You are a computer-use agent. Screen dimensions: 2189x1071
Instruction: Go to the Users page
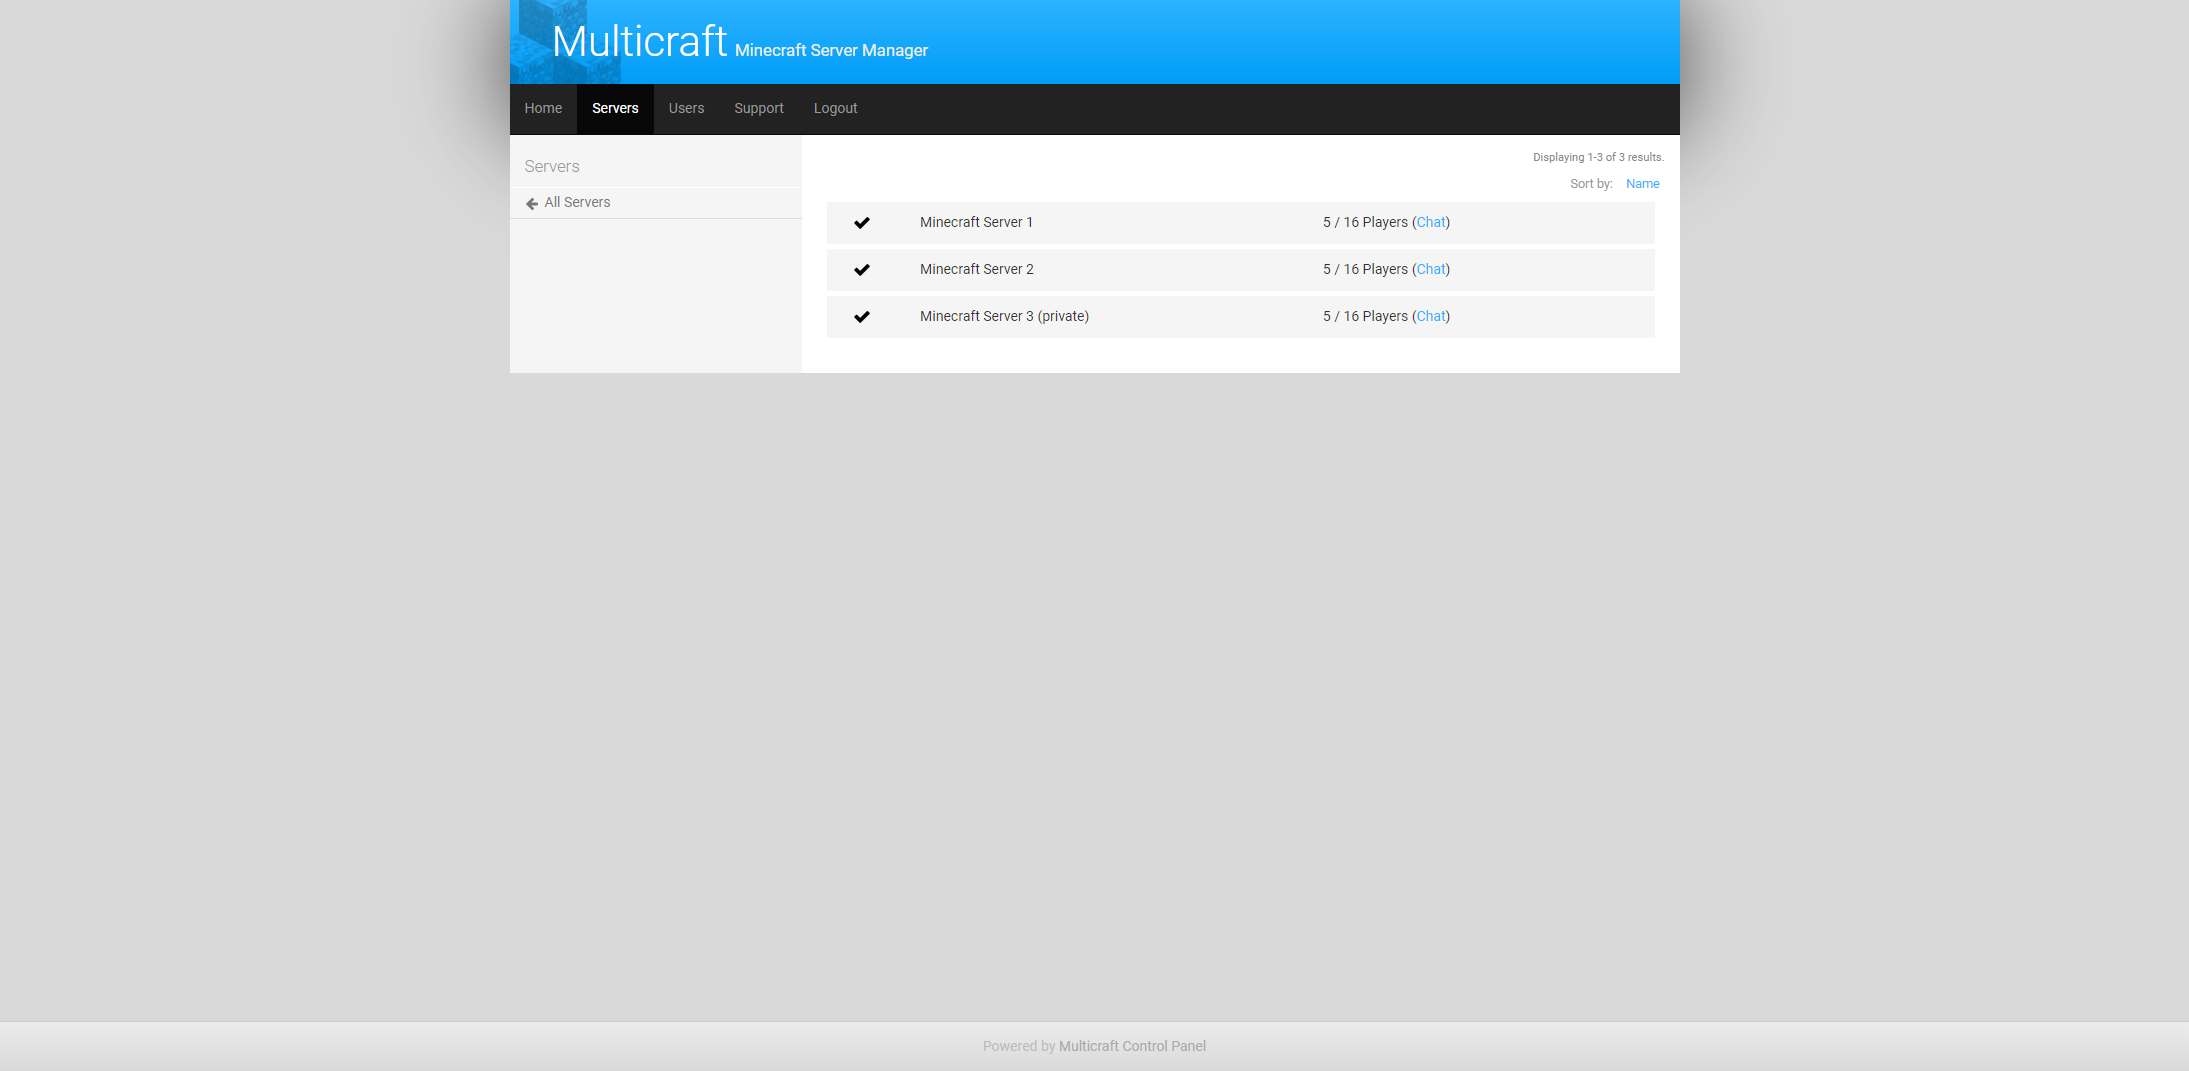[x=686, y=109]
